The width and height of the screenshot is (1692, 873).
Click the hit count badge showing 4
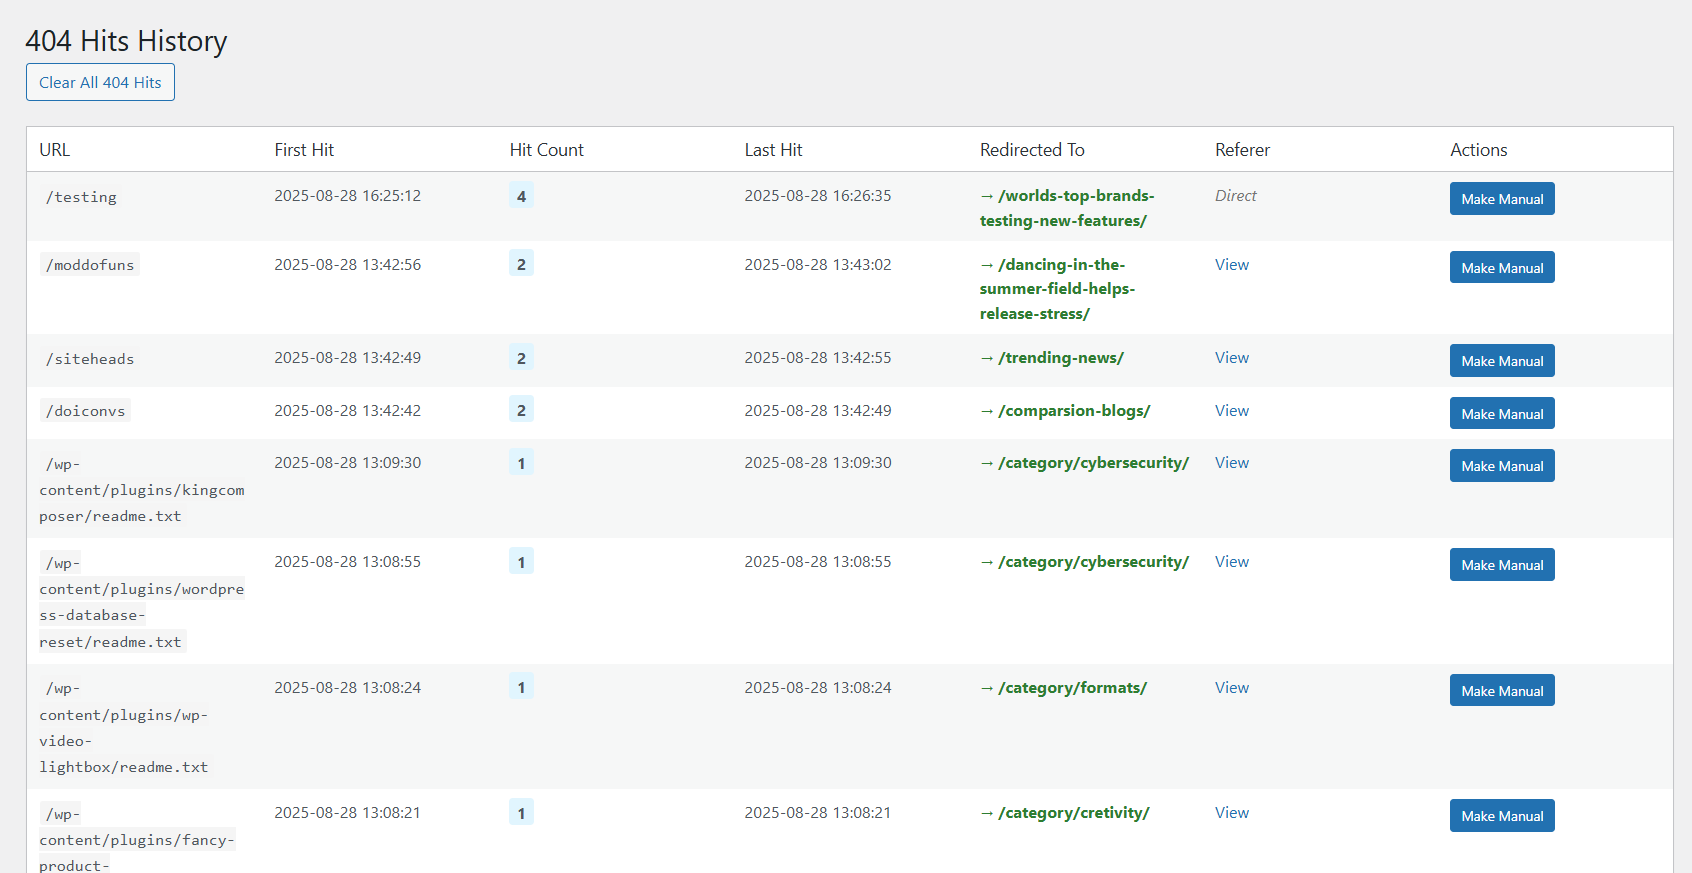click(521, 196)
